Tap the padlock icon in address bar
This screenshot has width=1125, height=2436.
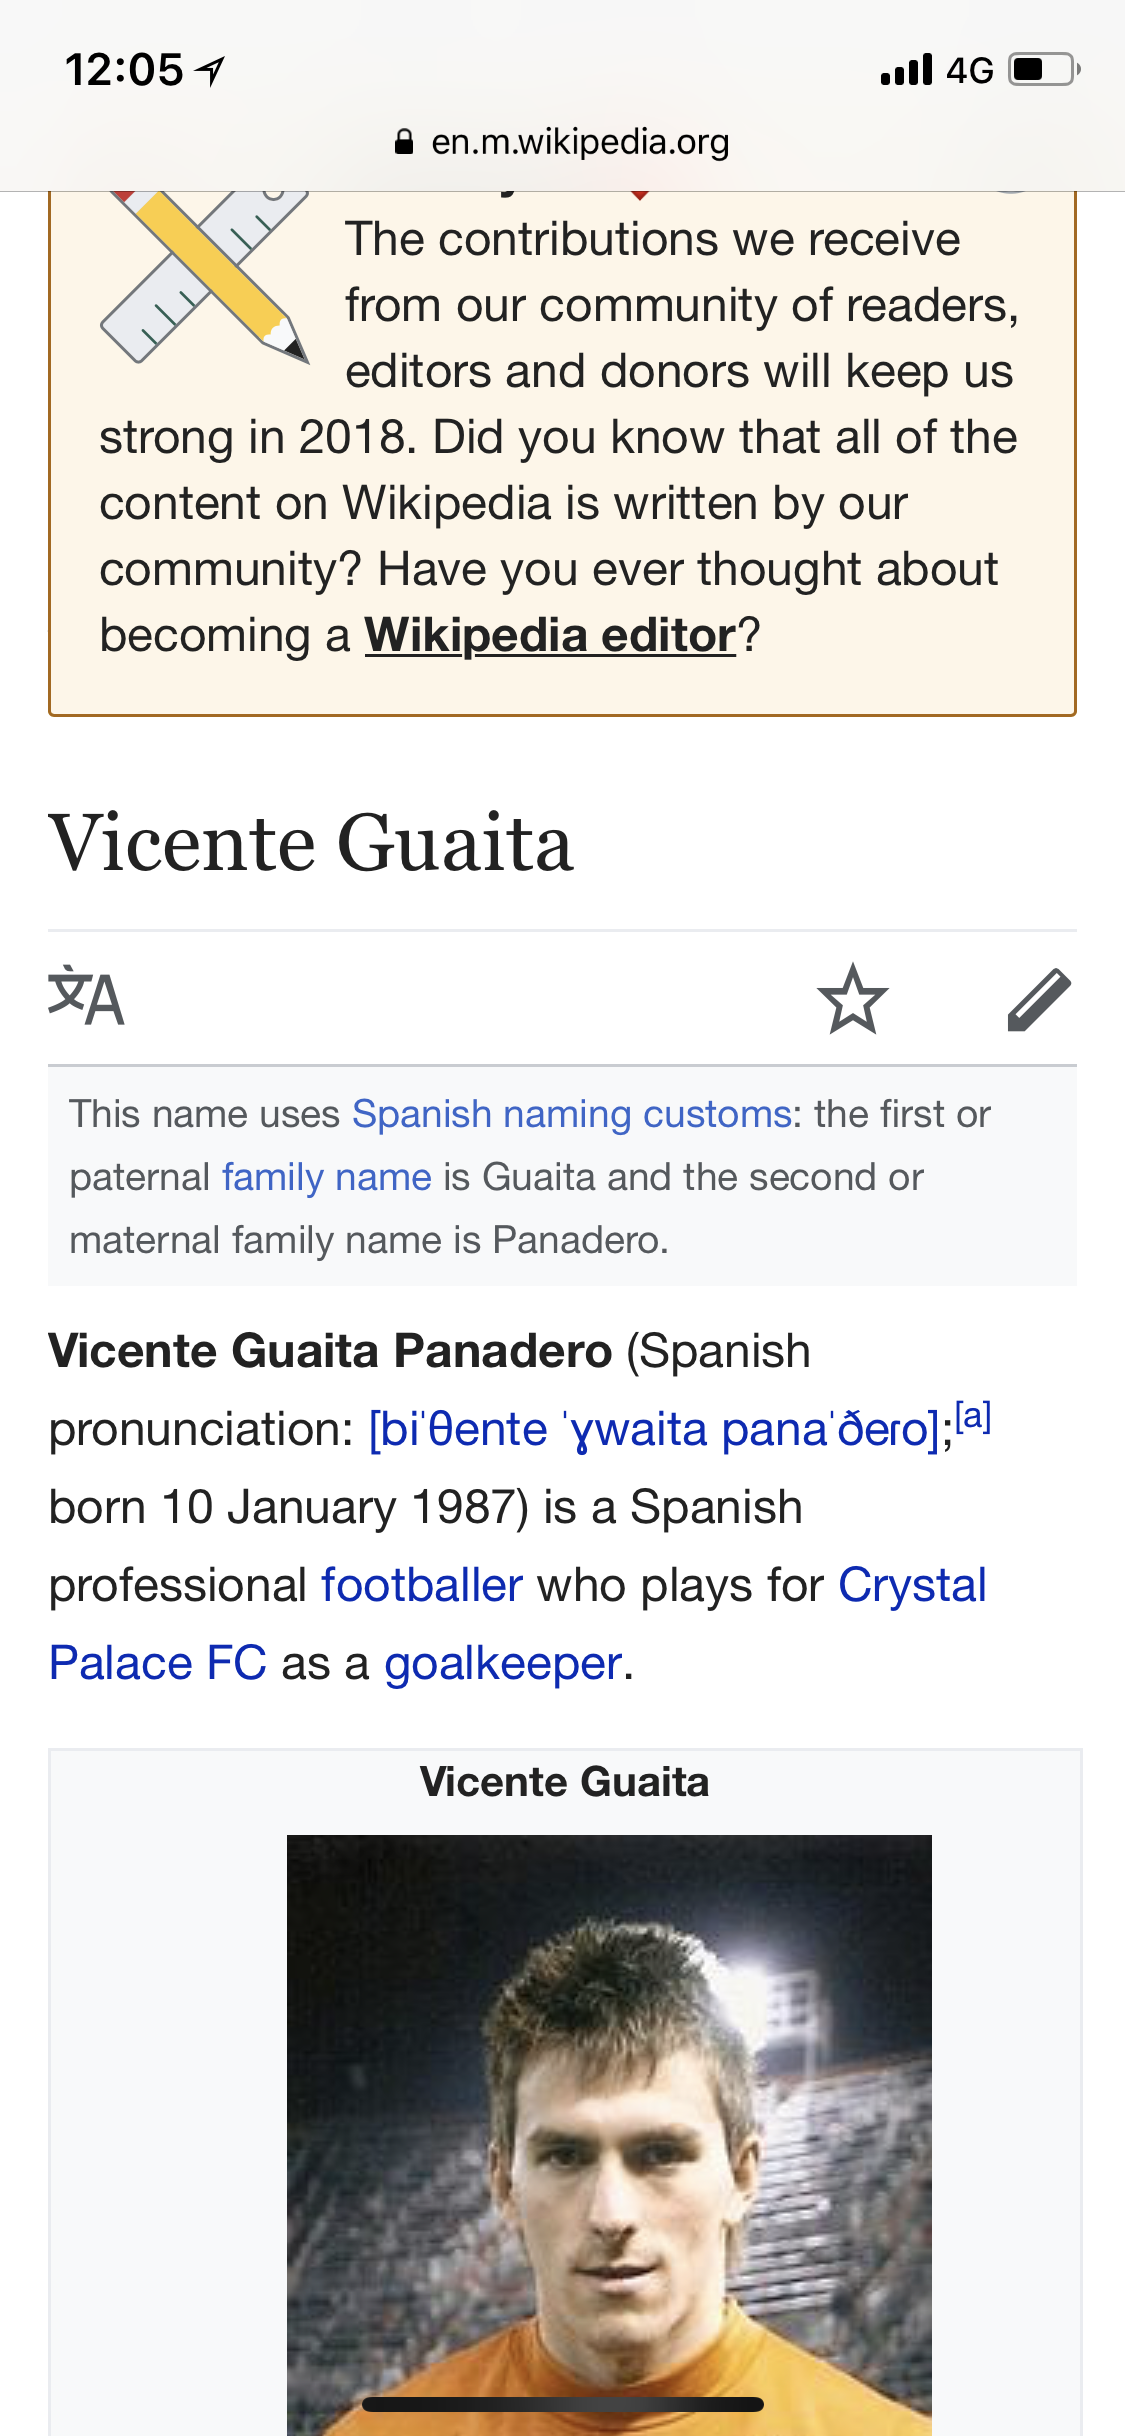click(404, 142)
